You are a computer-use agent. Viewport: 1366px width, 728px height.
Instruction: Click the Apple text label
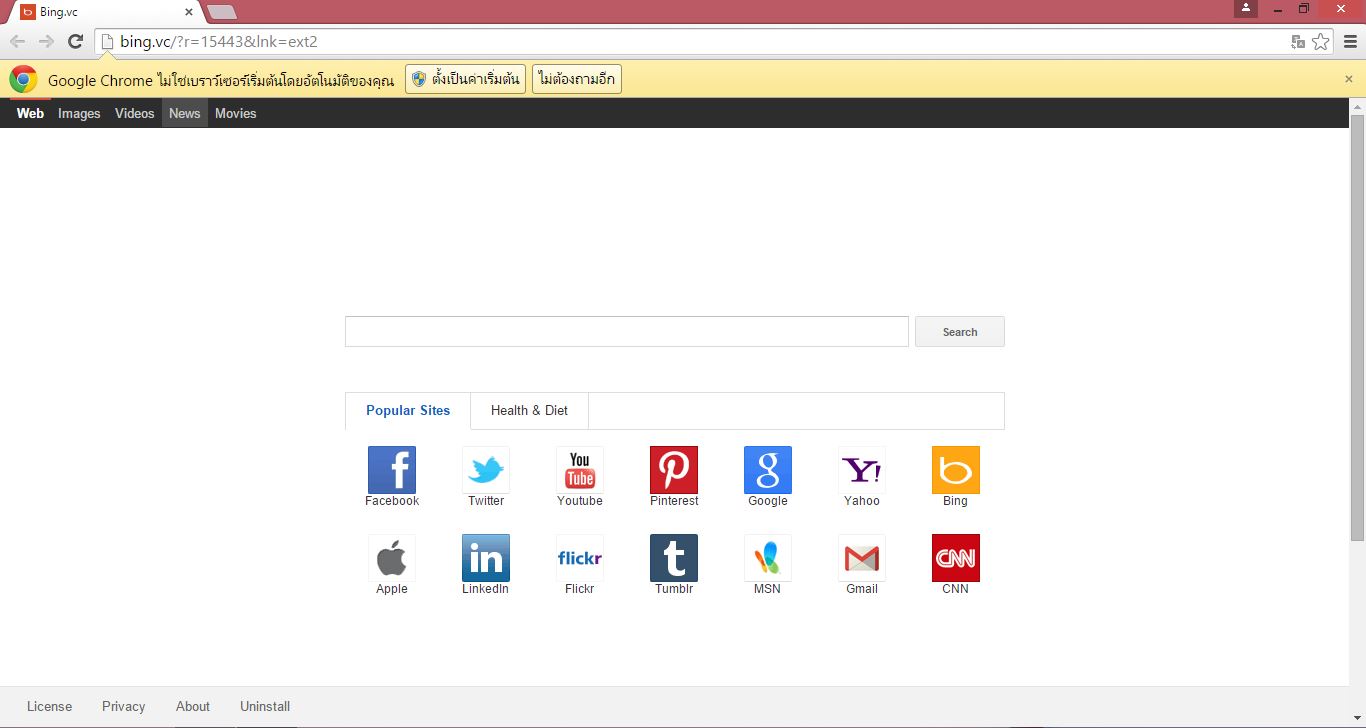point(392,589)
